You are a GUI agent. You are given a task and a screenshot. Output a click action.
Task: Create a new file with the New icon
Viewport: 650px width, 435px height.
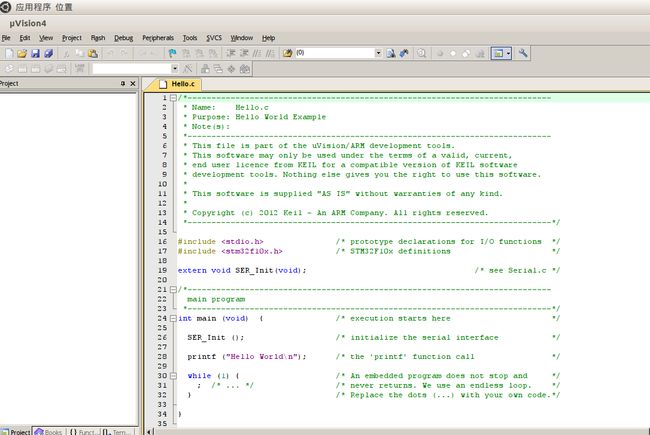(9, 53)
